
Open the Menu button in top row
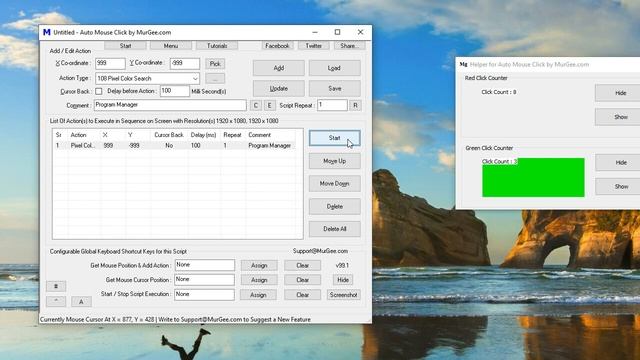point(171,46)
